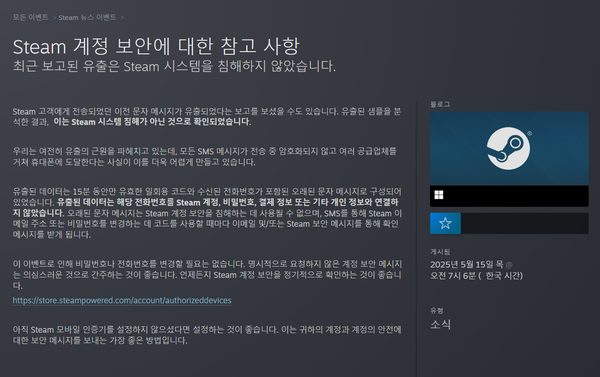Click the 'Steam 계정 보안에 대한 참고 사항' title
Viewport: 600px width, 377px height.
tap(156, 47)
